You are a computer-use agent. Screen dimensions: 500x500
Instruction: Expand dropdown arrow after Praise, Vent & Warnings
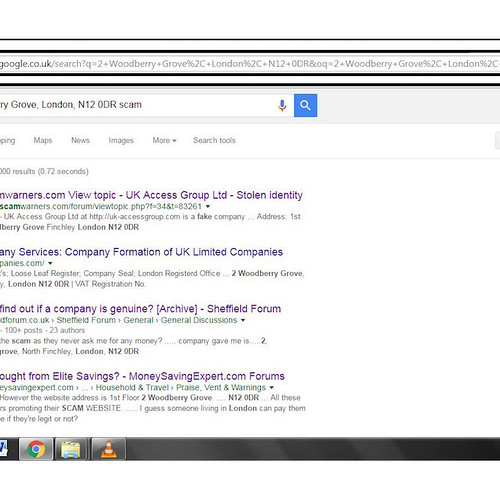[x=272, y=388]
